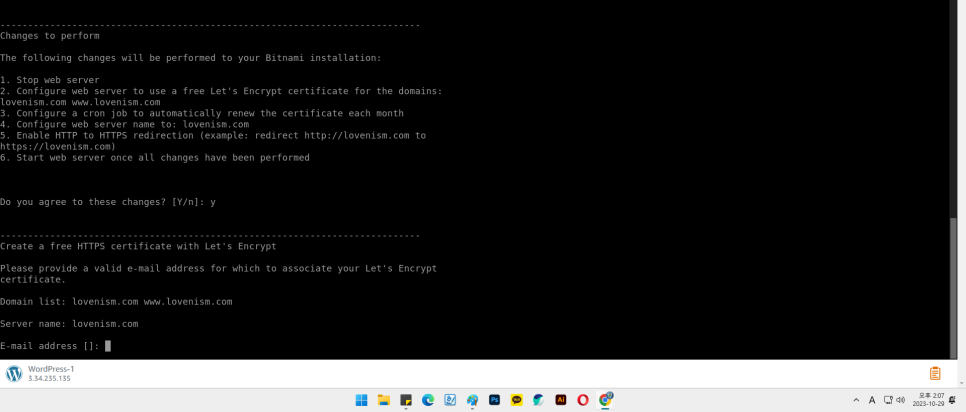Image resolution: width=966 pixels, height=412 pixels.
Task: Open the clock showing 2023-10-29
Action: [930, 400]
